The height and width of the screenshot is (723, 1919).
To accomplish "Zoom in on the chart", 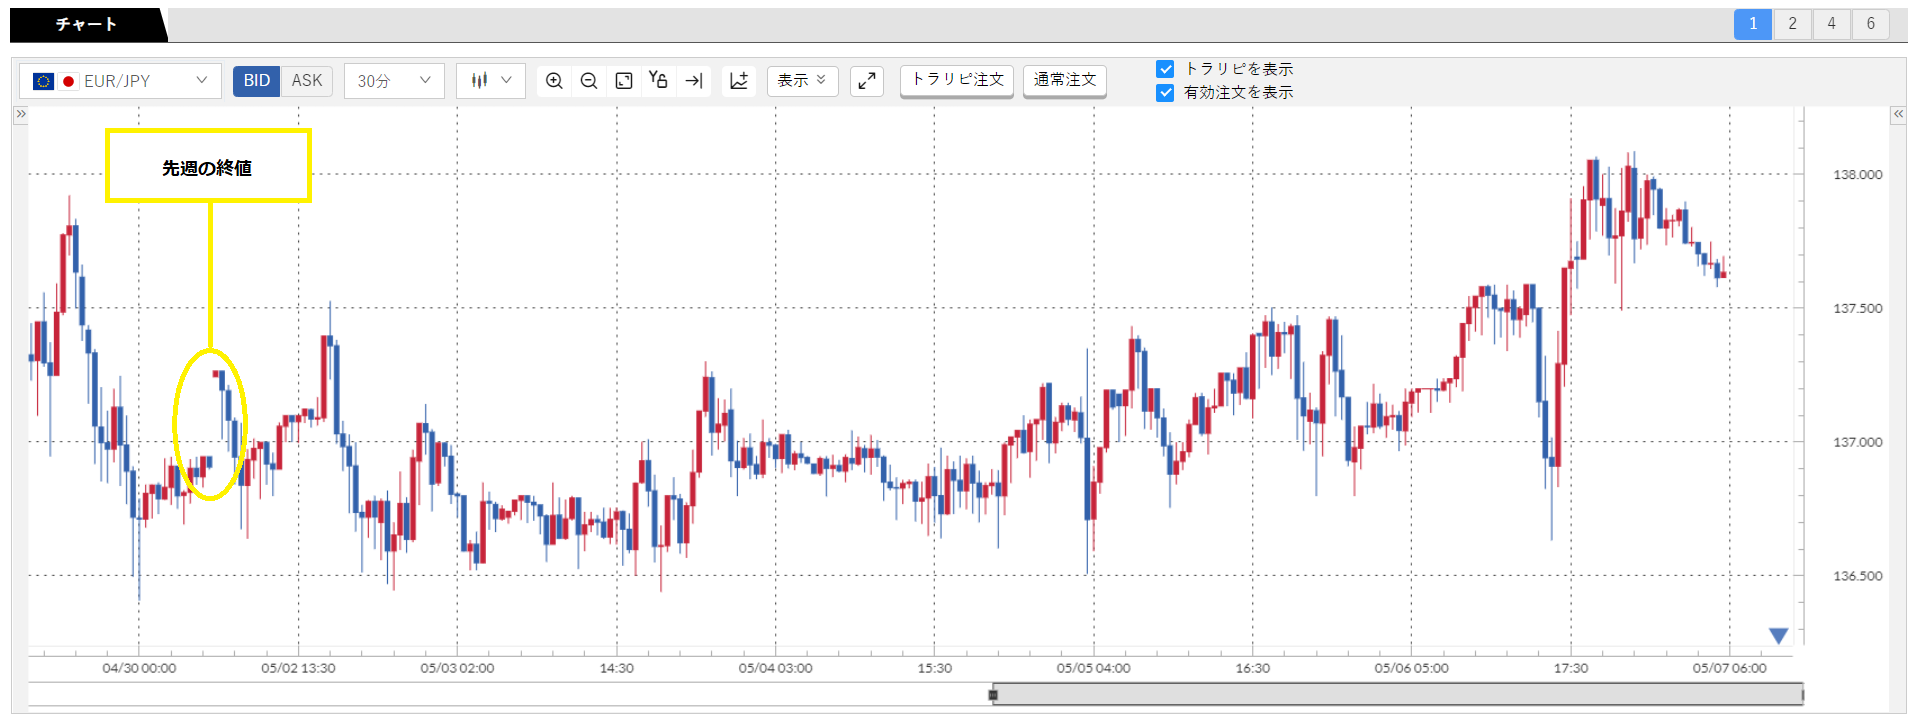I will coord(554,81).
